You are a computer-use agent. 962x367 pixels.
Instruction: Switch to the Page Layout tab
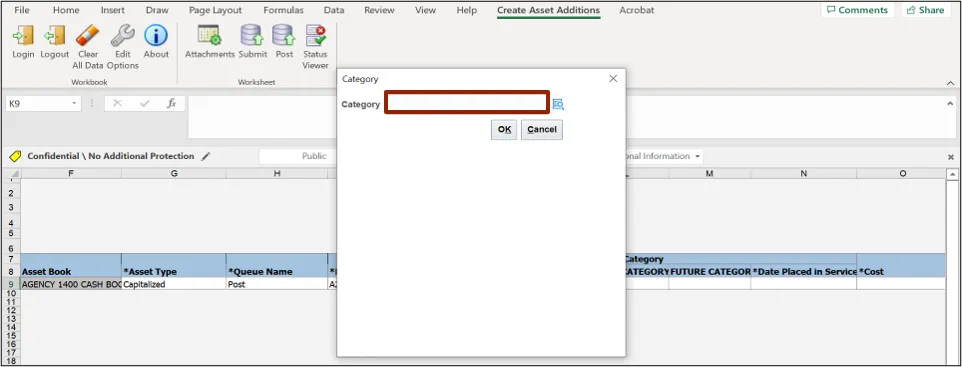point(215,10)
